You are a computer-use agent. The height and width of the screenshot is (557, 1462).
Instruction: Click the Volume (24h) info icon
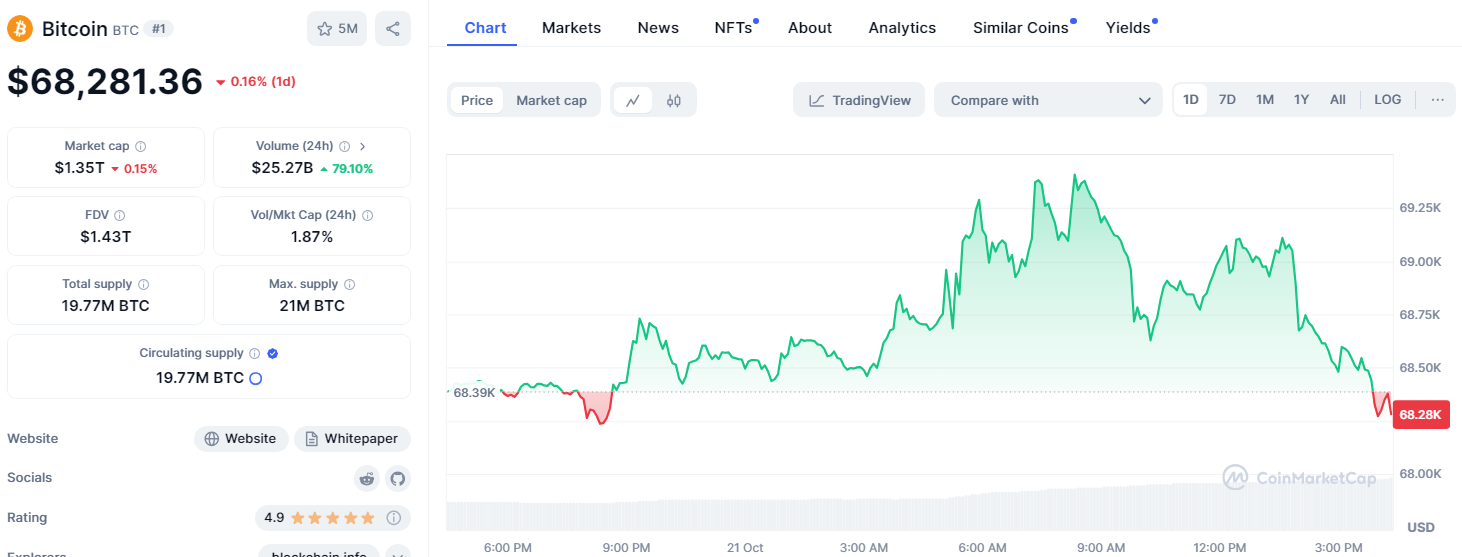click(x=344, y=146)
